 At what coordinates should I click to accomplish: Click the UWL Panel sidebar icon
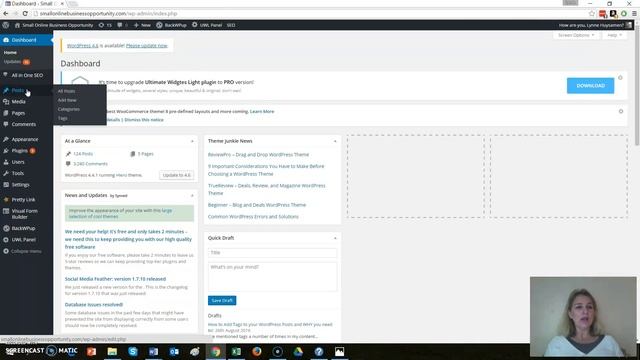tap(6, 240)
